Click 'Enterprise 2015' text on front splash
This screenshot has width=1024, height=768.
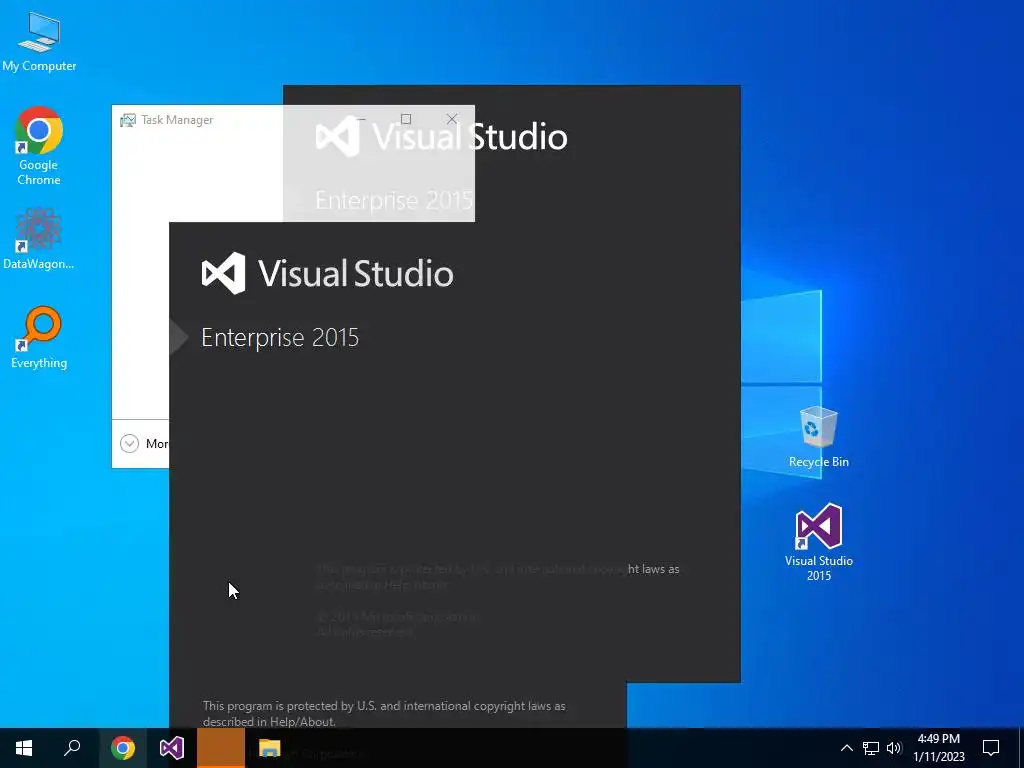click(280, 338)
